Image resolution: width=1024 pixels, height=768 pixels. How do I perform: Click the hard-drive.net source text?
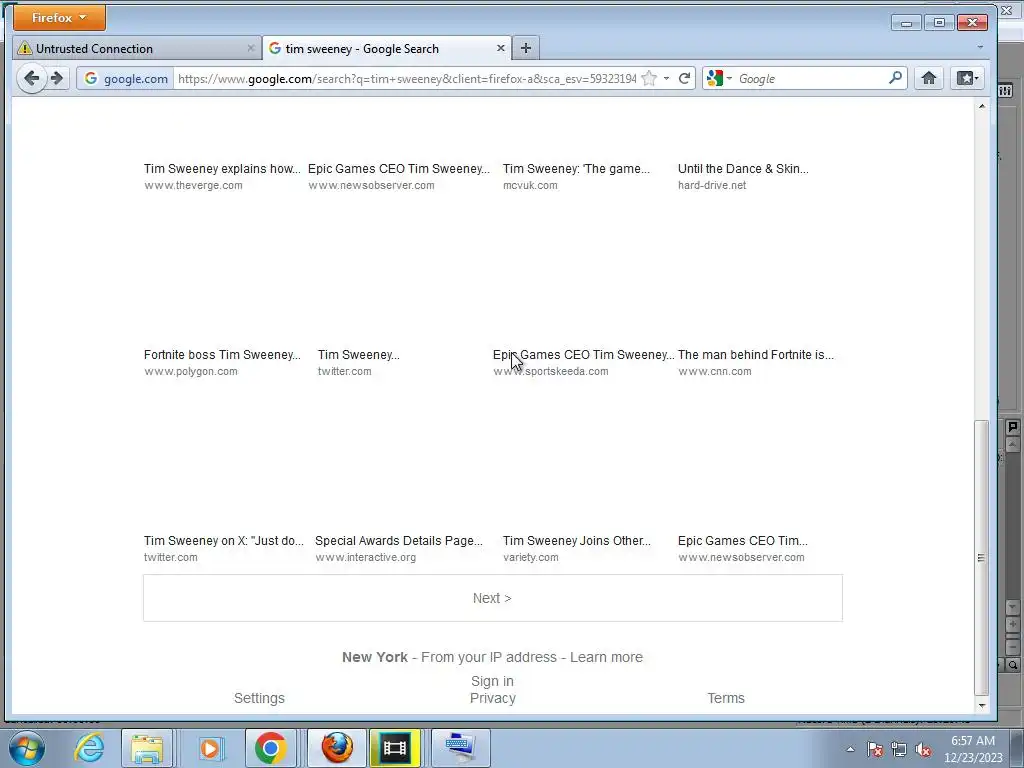(x=712, y=185)
